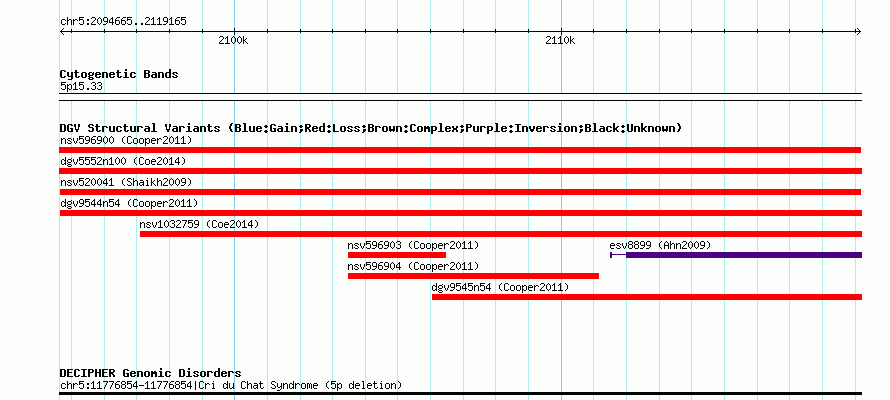This screenshot has height=400, width=890.
Task: Click the DECIPHER Genomic Disorders track title
Action: tap(150, 373)
